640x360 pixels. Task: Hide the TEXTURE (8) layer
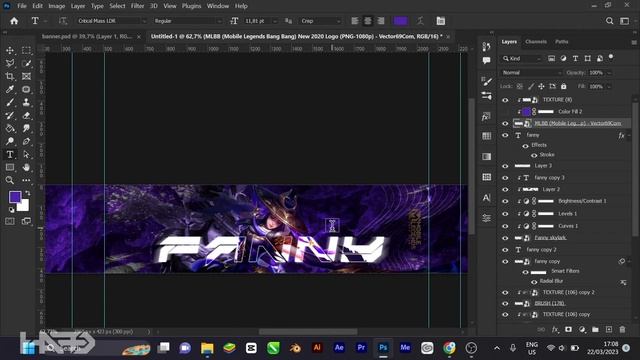click(505, 100)
